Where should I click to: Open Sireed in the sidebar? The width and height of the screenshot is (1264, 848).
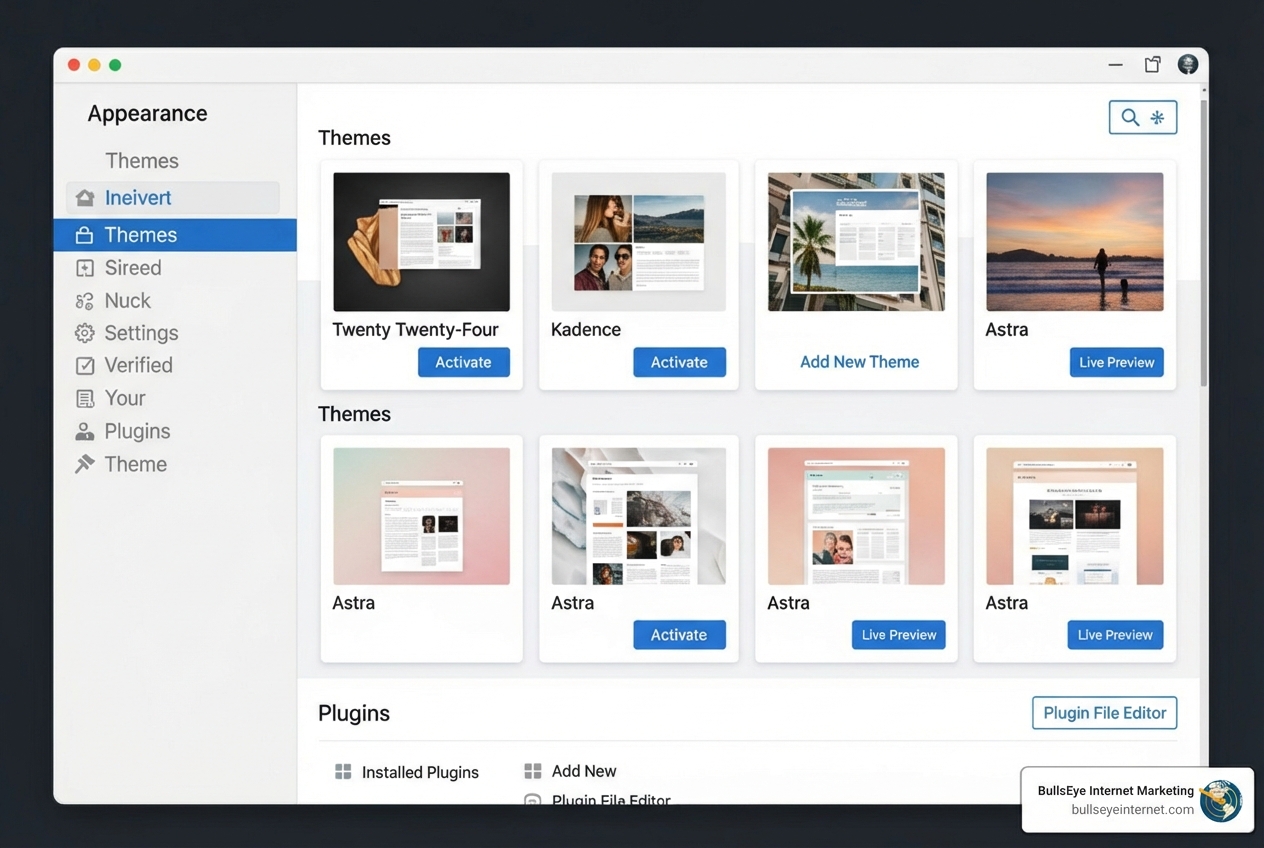[x=133, y=268]
